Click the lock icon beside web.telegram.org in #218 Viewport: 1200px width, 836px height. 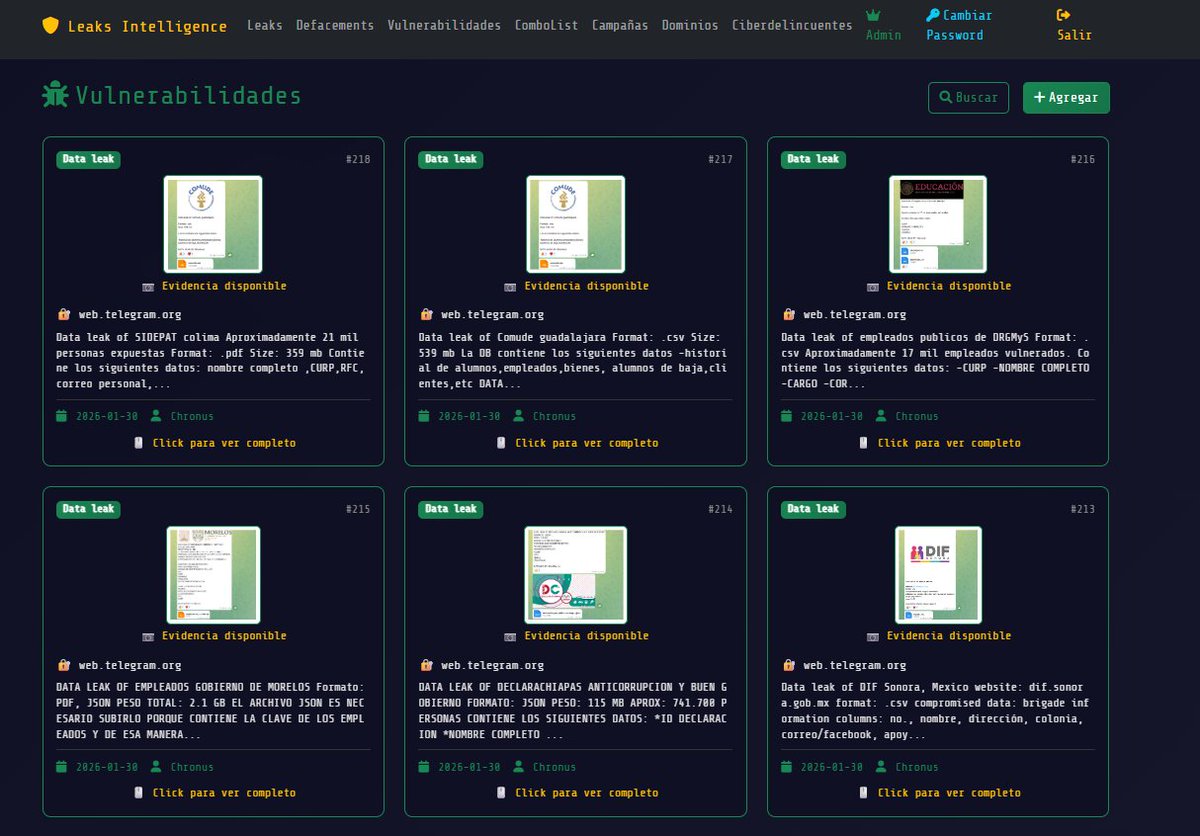[64, 314]
